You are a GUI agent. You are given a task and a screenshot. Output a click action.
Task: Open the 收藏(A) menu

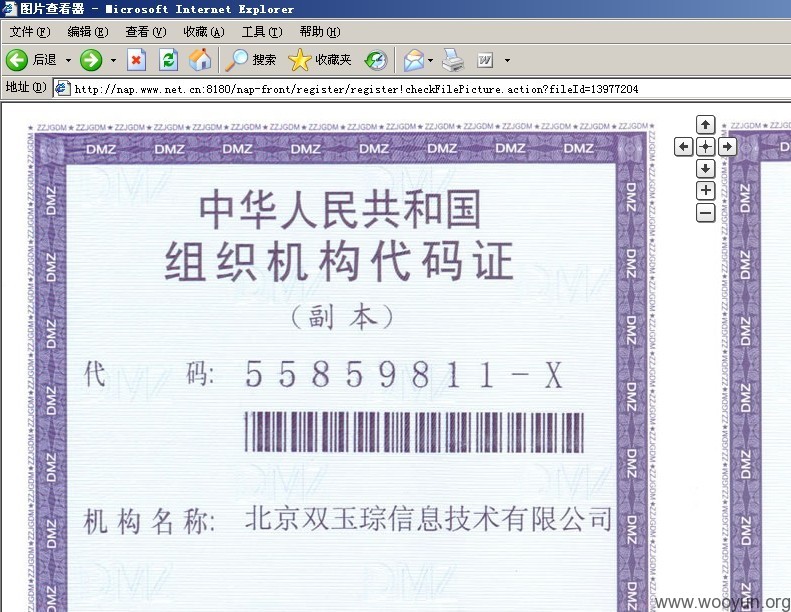[x=204, y=32]
